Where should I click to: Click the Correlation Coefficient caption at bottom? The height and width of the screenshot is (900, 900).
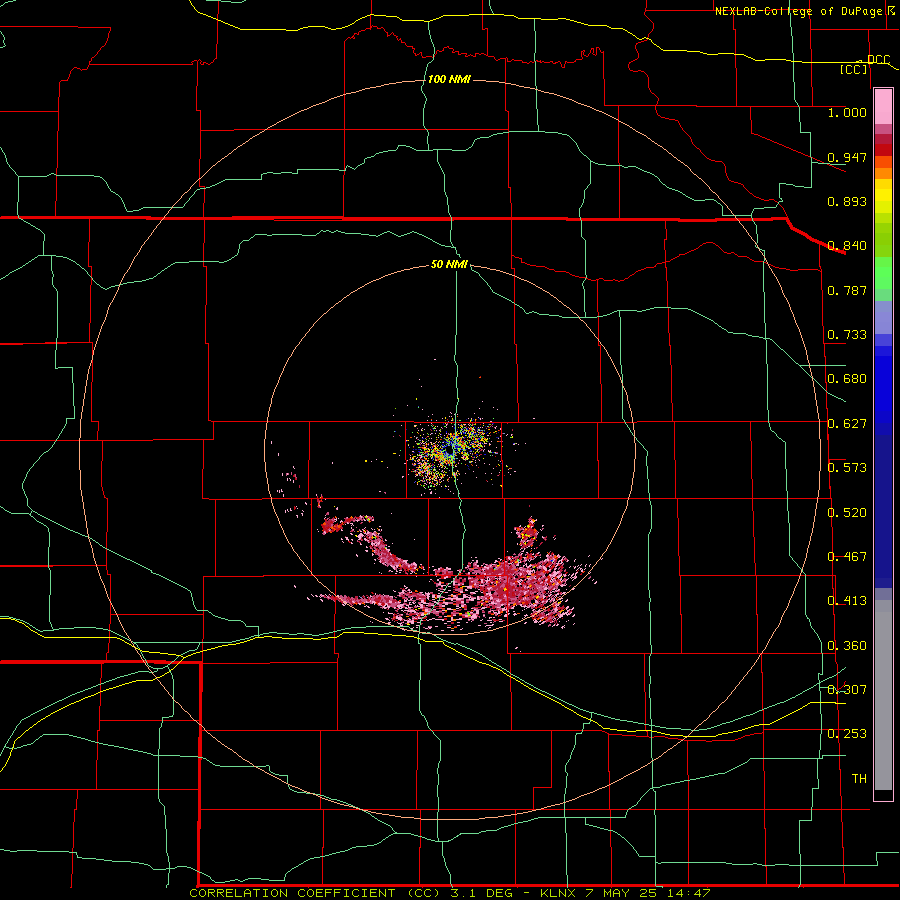tap(449, 893)
